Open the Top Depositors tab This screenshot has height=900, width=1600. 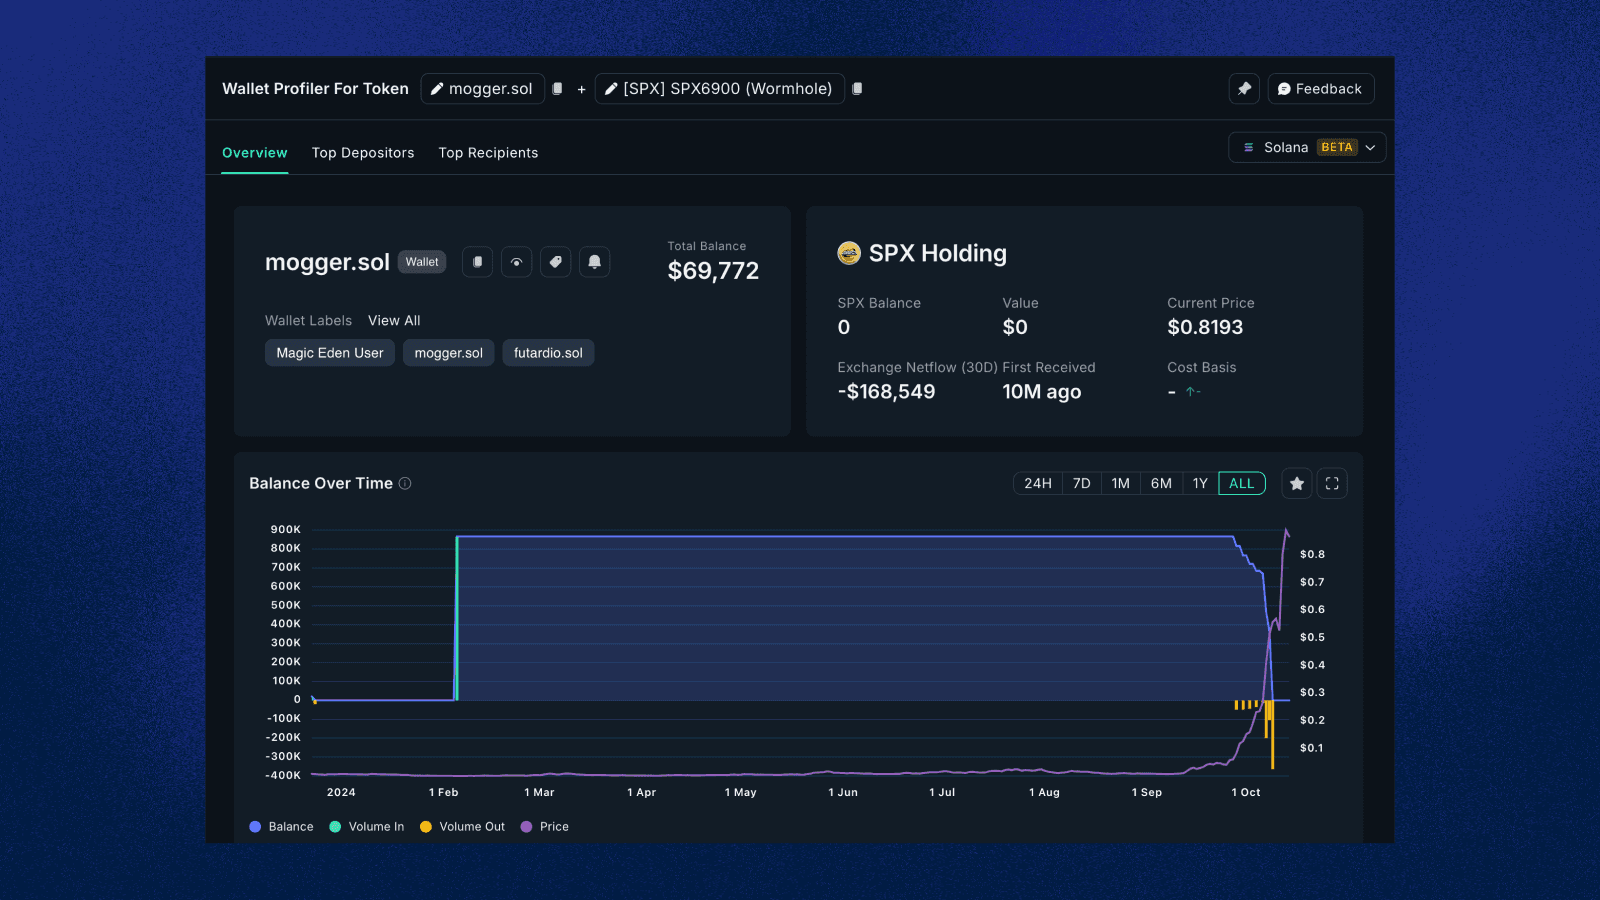pos(363,153)
